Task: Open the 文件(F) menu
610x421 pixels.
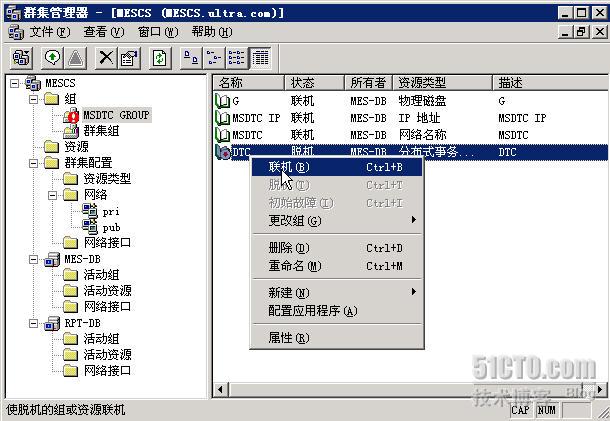Action: pyautogui.click(x=50, y=32)
